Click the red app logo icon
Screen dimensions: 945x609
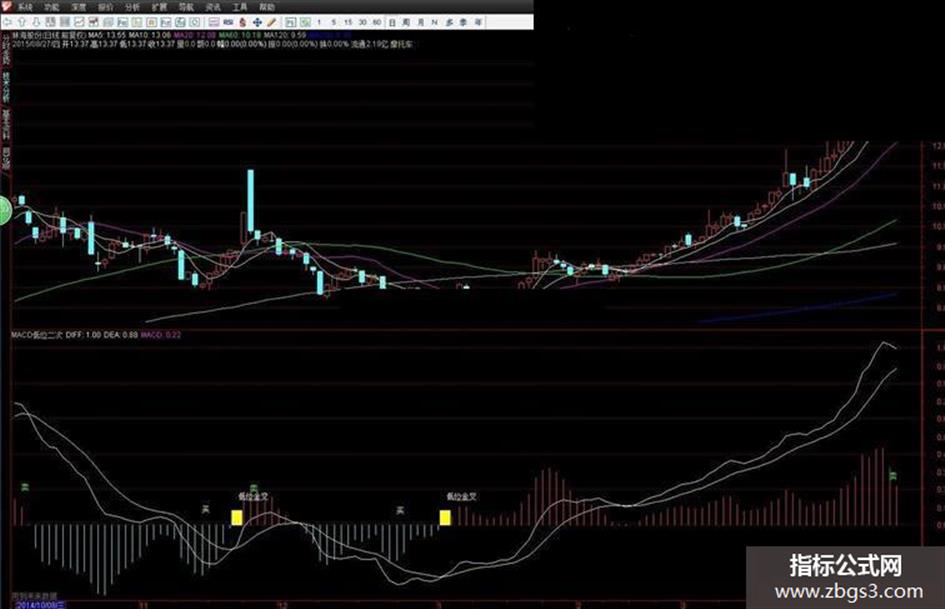coord(6,6)
